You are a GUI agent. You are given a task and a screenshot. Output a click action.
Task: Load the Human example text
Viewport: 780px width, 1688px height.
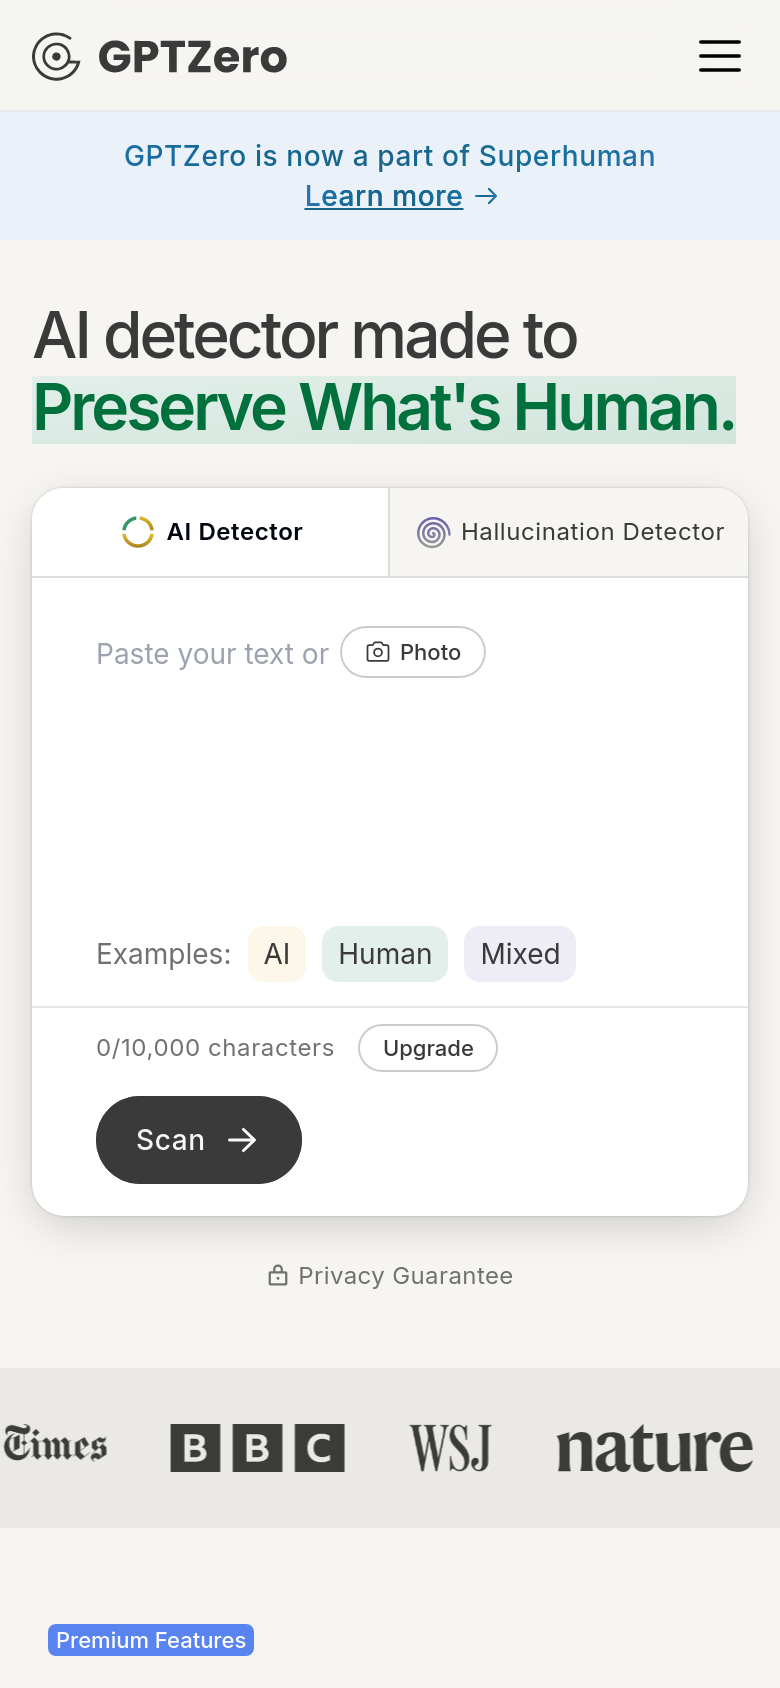coord(385,954)
